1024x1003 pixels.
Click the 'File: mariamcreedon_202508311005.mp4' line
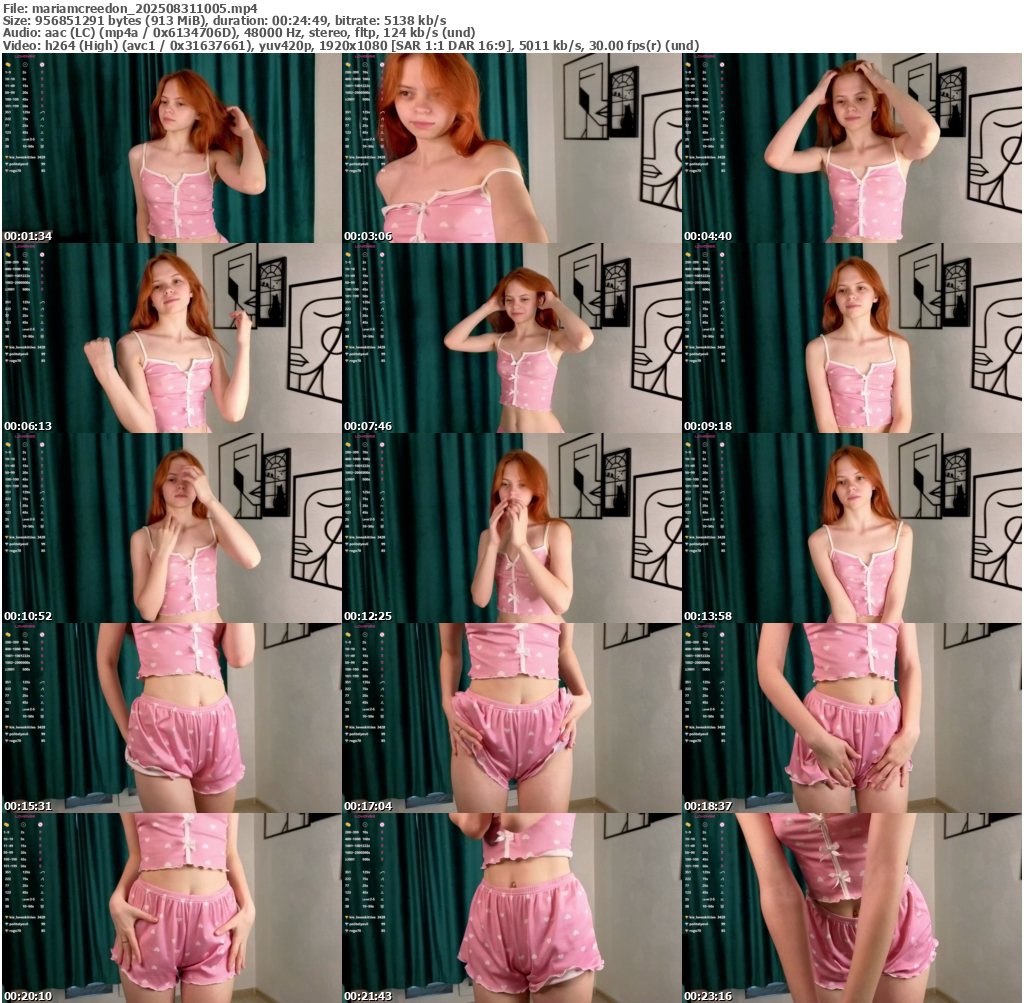tap(130, 8)
